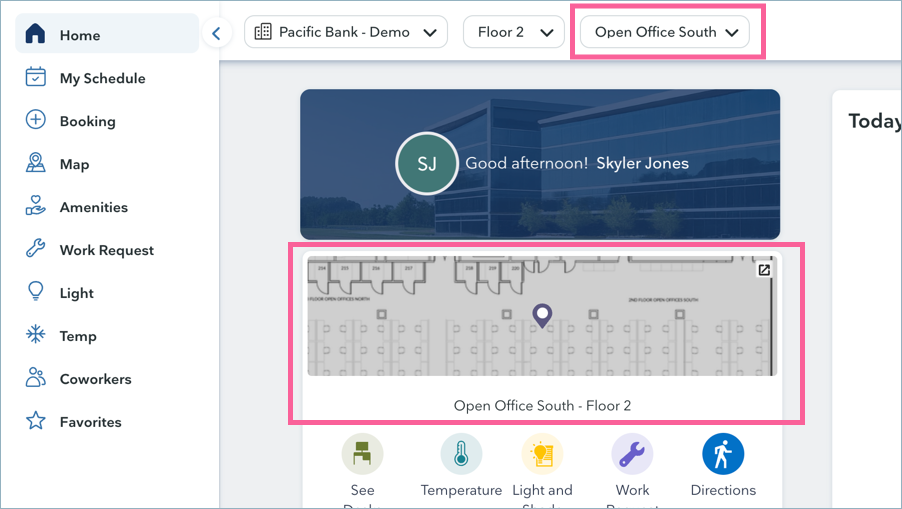Click the Amenities heart-hand icon
The height and width of the screenshot is (509, 902).
coord(36,205)
